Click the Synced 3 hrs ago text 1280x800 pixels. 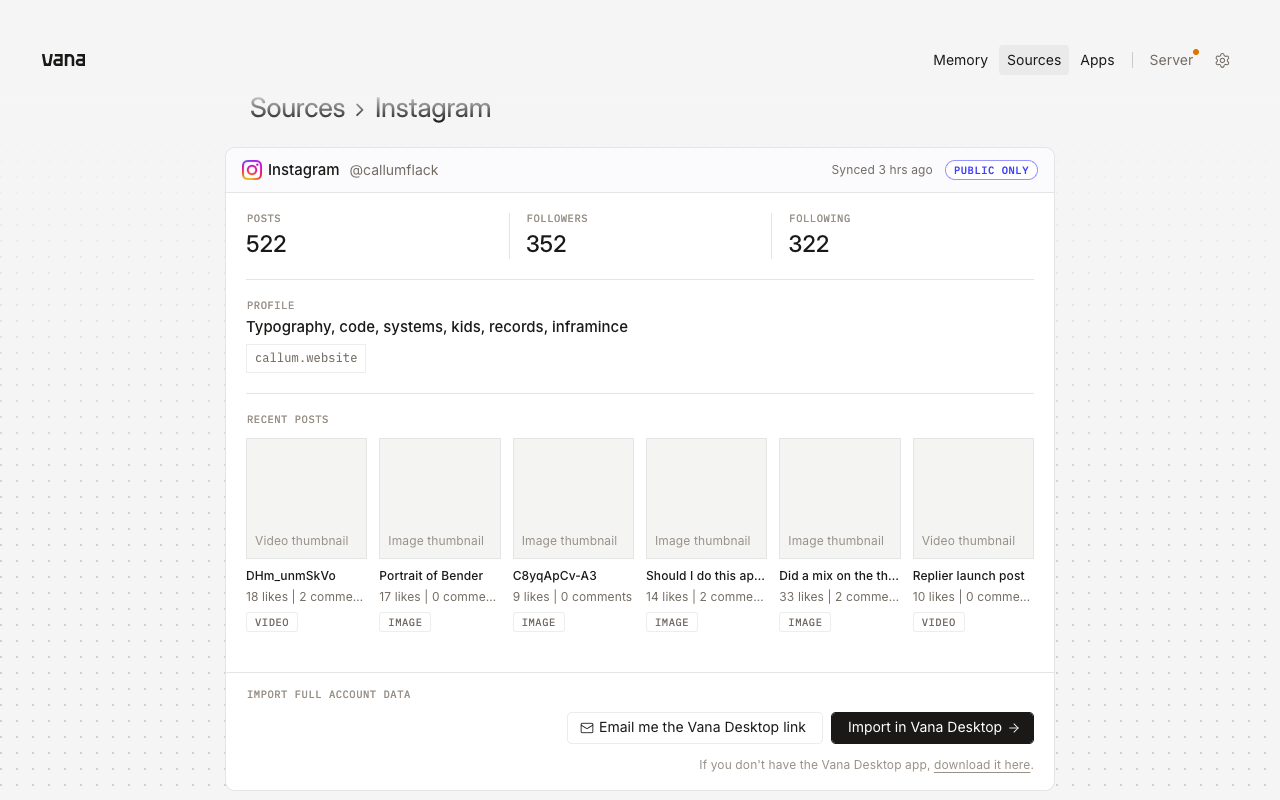pos(882,170)
